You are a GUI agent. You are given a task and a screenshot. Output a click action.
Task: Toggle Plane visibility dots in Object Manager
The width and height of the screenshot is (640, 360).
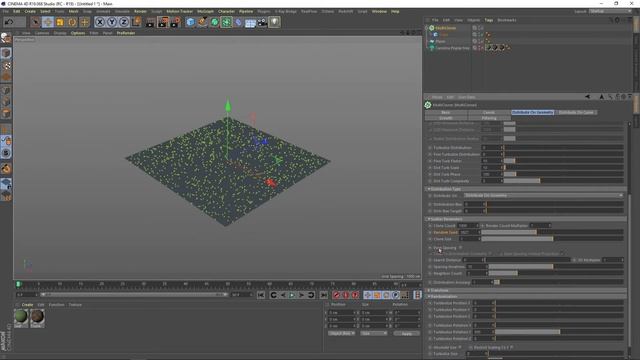coord(481,41)
